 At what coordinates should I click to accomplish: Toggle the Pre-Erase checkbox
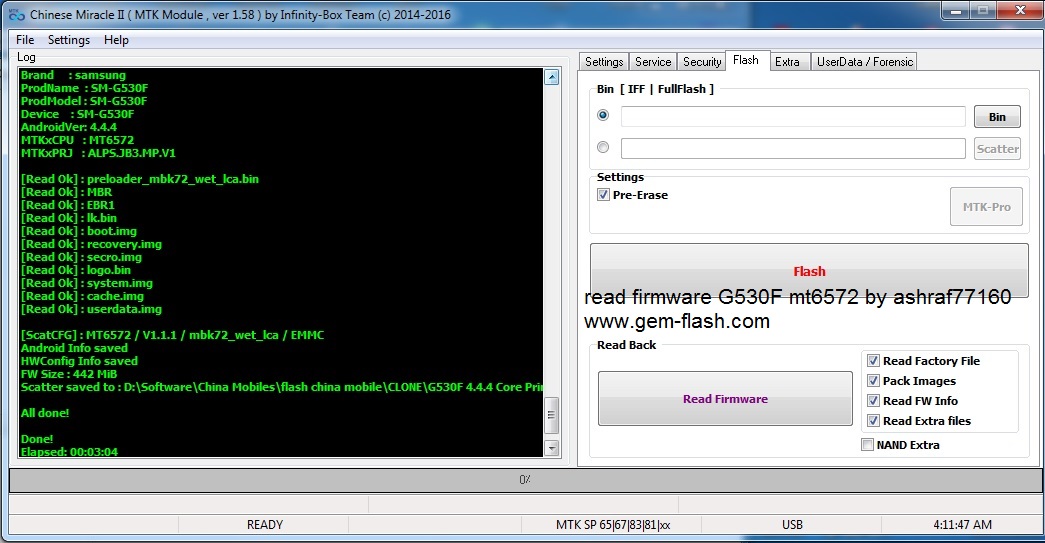(x=603, y=195)
